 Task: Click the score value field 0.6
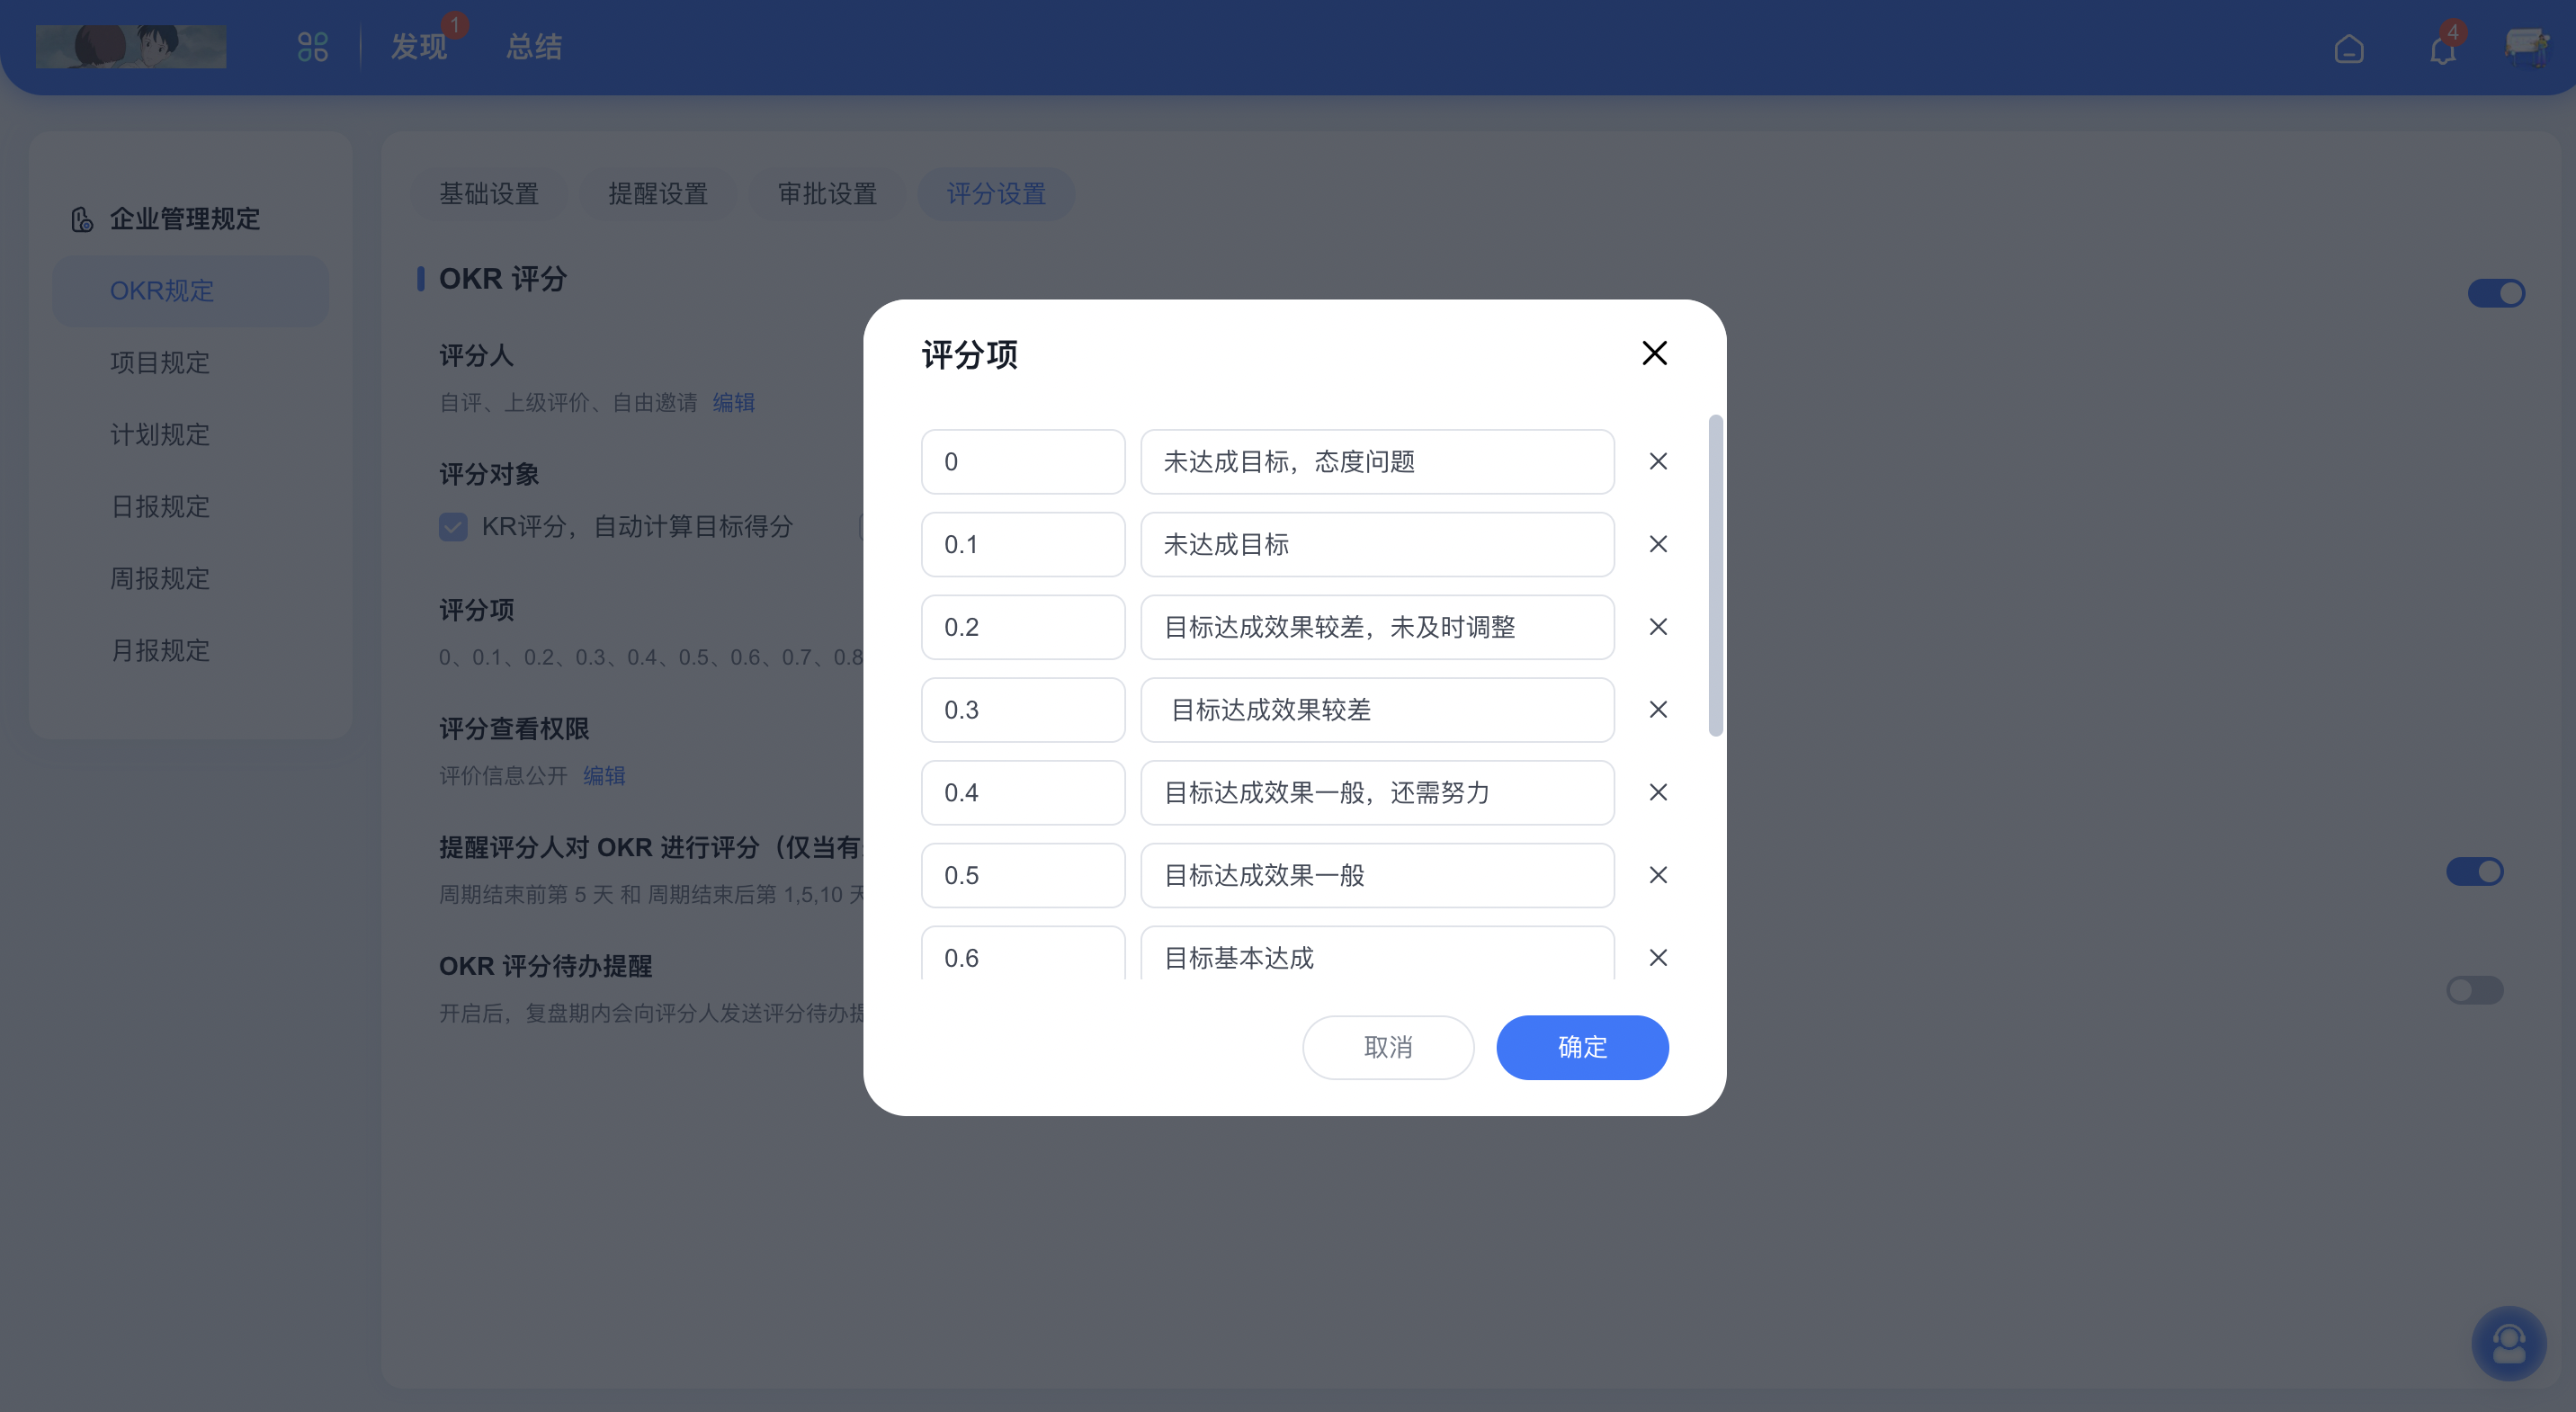click(1023, 953)
